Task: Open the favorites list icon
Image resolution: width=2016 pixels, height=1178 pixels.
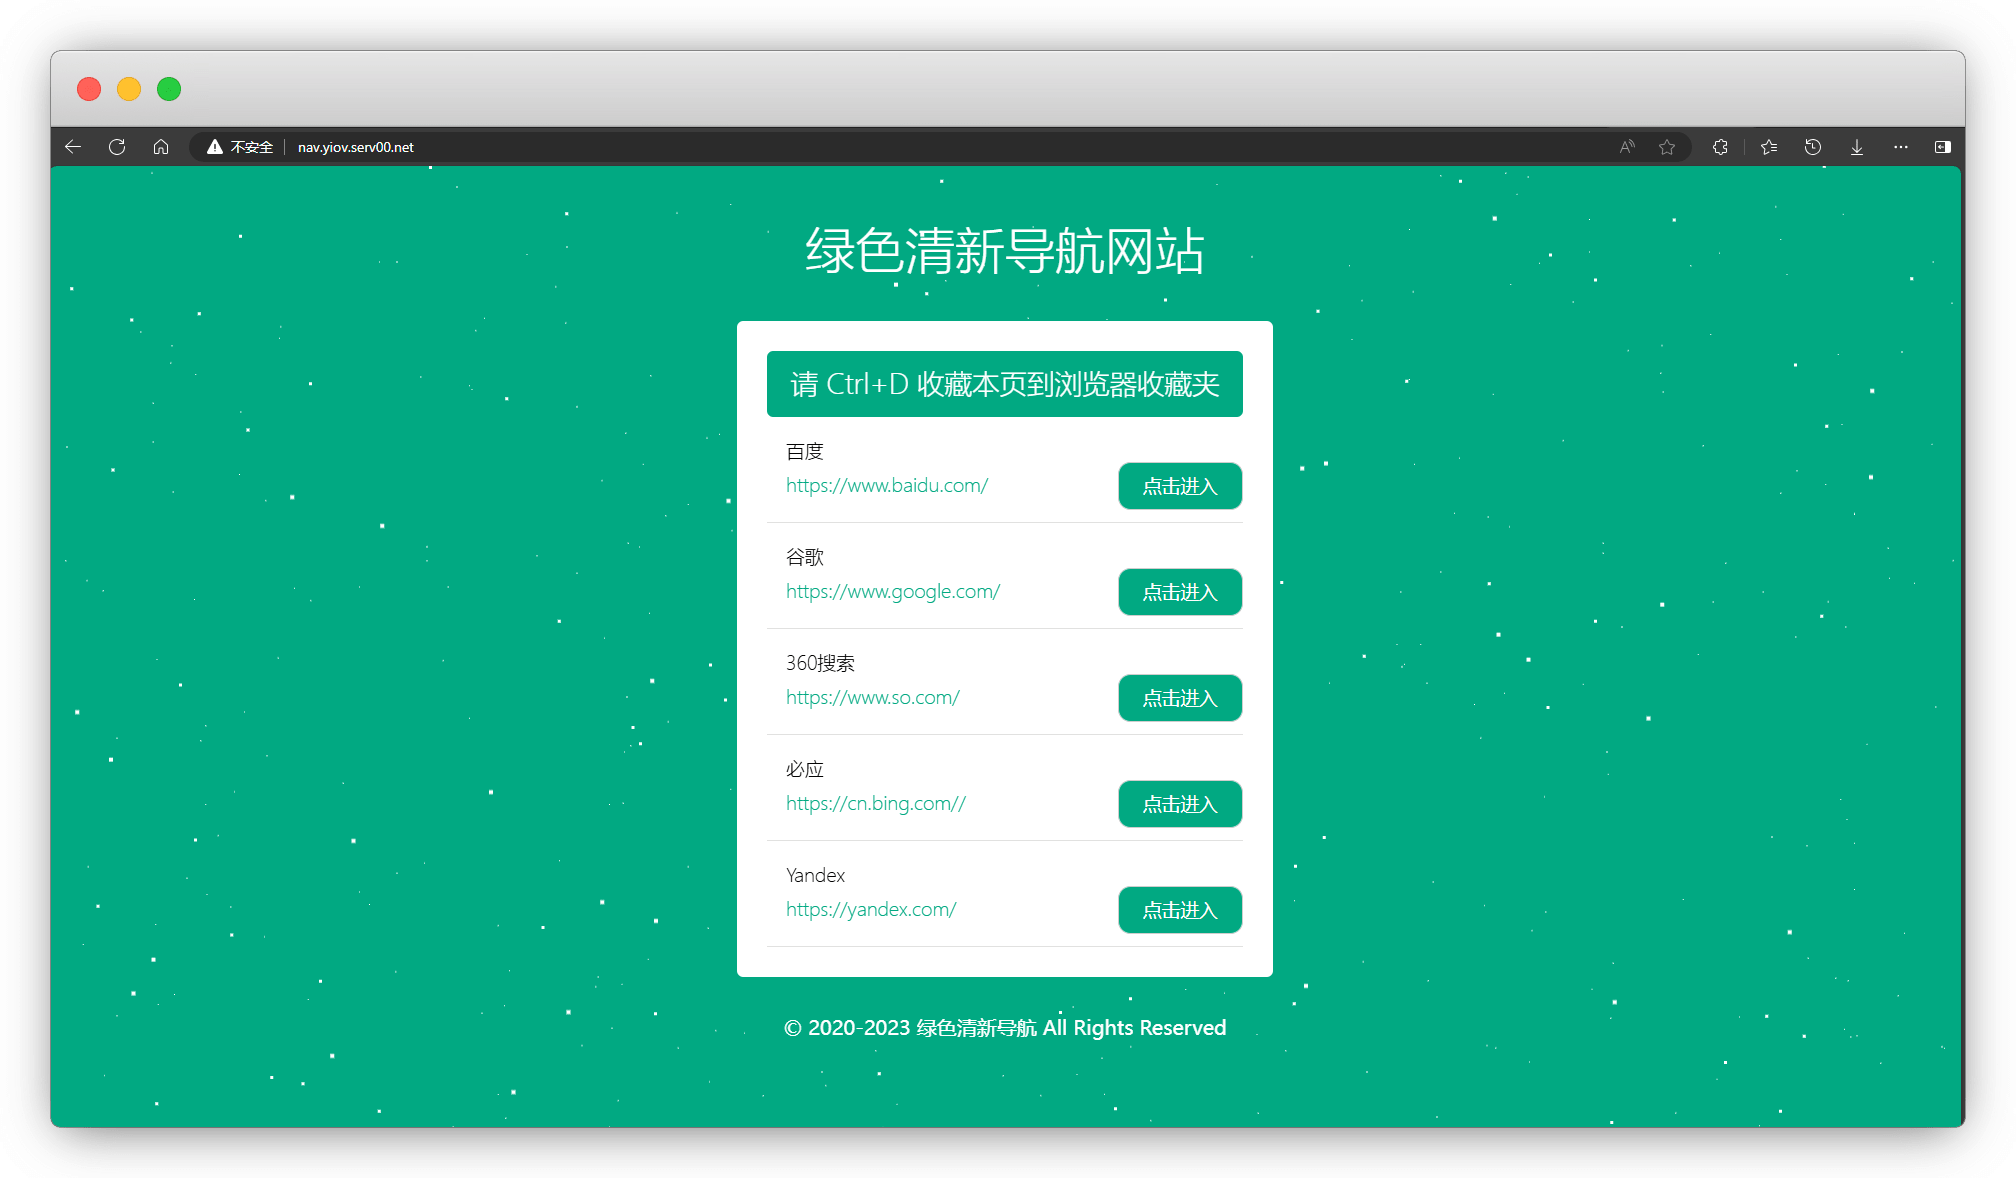Action: click(x=1769, y=147)
